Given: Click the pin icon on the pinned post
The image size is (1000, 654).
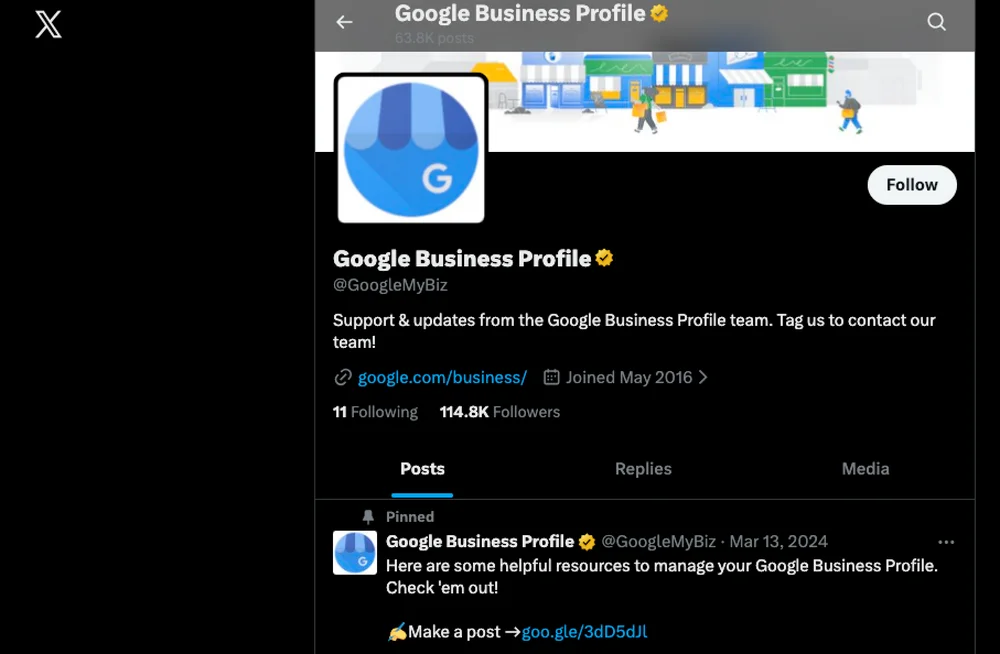Looking at the screenshot, I should pyautogui.click(x=371, y=517).
